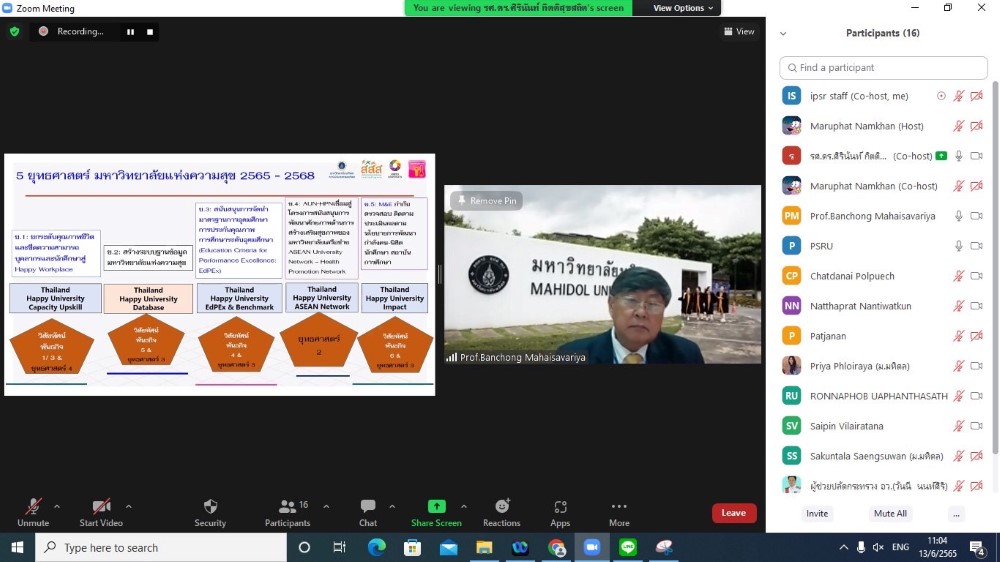Click the green Share Screen icon
1000x562 pixels.
[436, 507]
